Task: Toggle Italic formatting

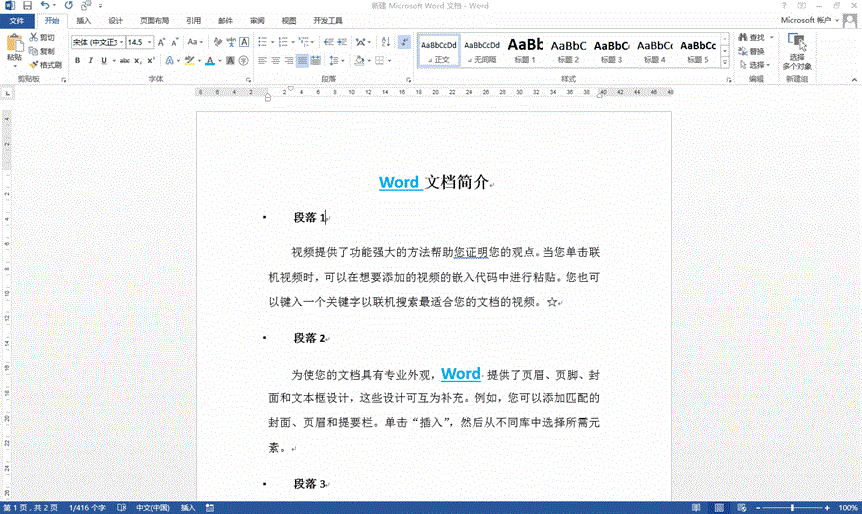Action: point(90,61)
